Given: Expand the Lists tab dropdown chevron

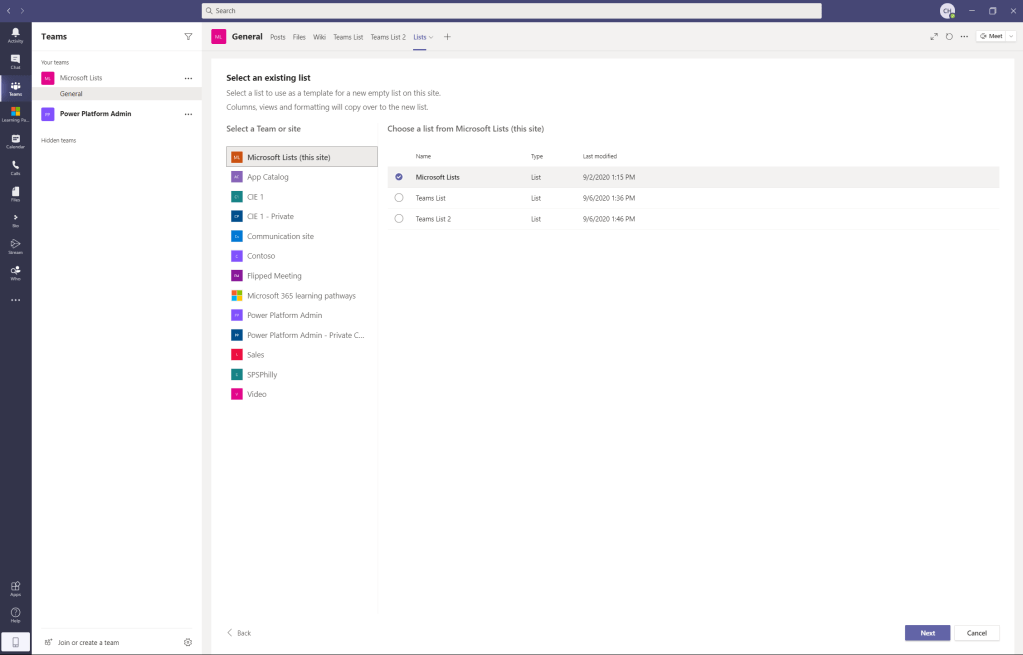Looking at the screenshot, I should click(x=431, y=37).
